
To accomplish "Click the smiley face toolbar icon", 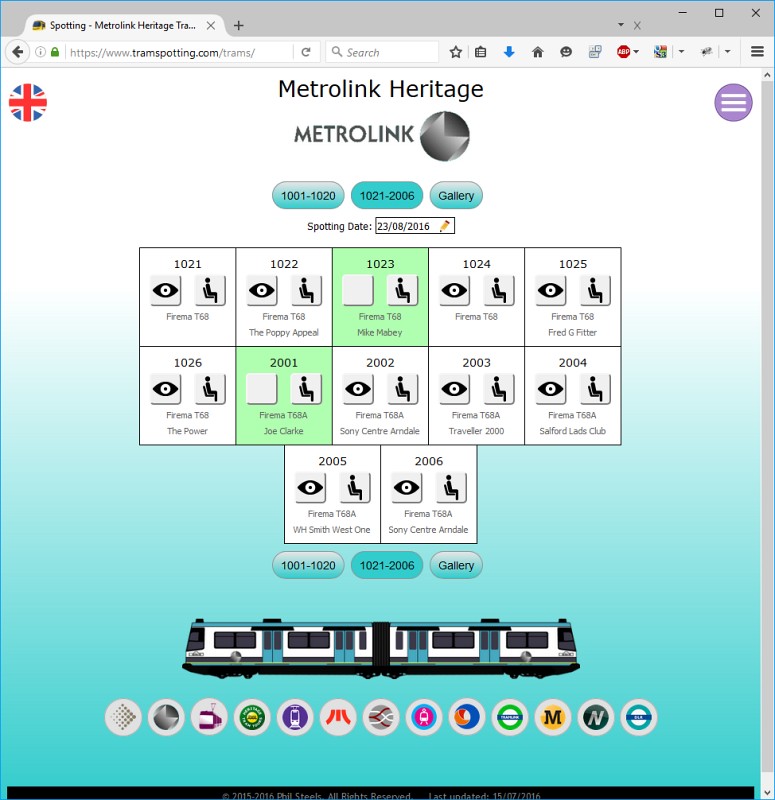I will (566, 52).
